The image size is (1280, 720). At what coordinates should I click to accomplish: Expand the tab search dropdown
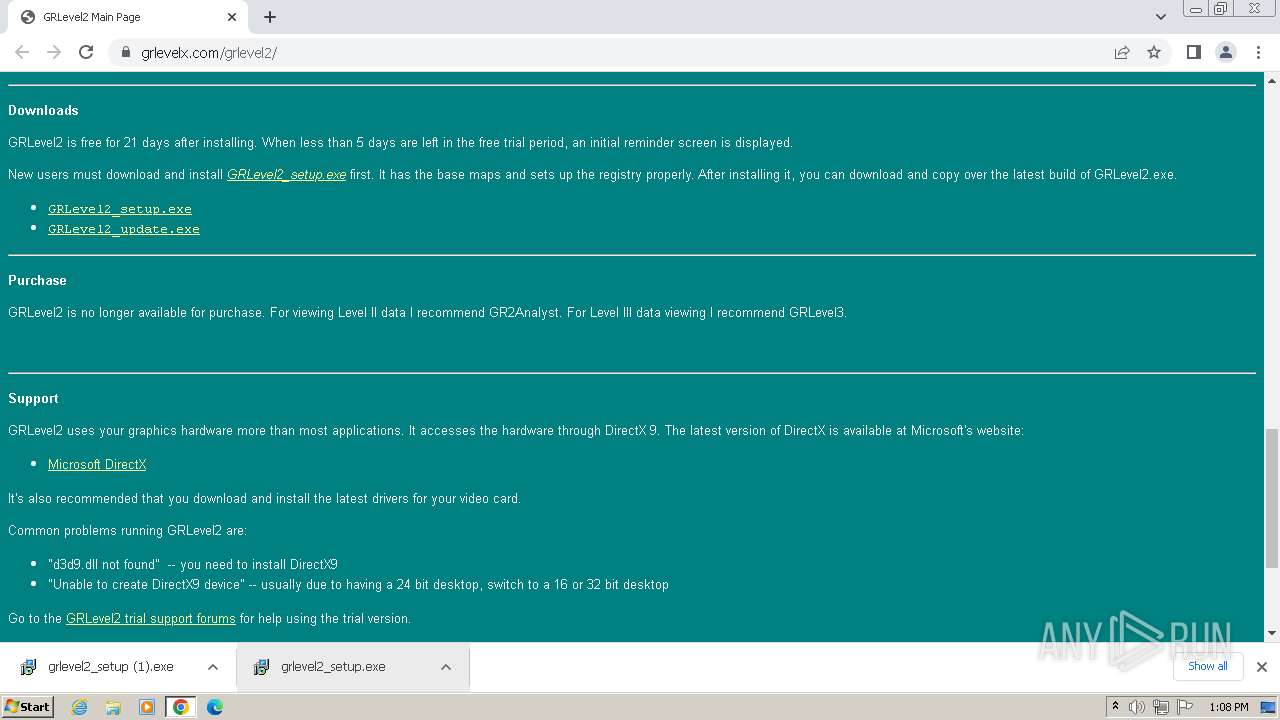1160,17
